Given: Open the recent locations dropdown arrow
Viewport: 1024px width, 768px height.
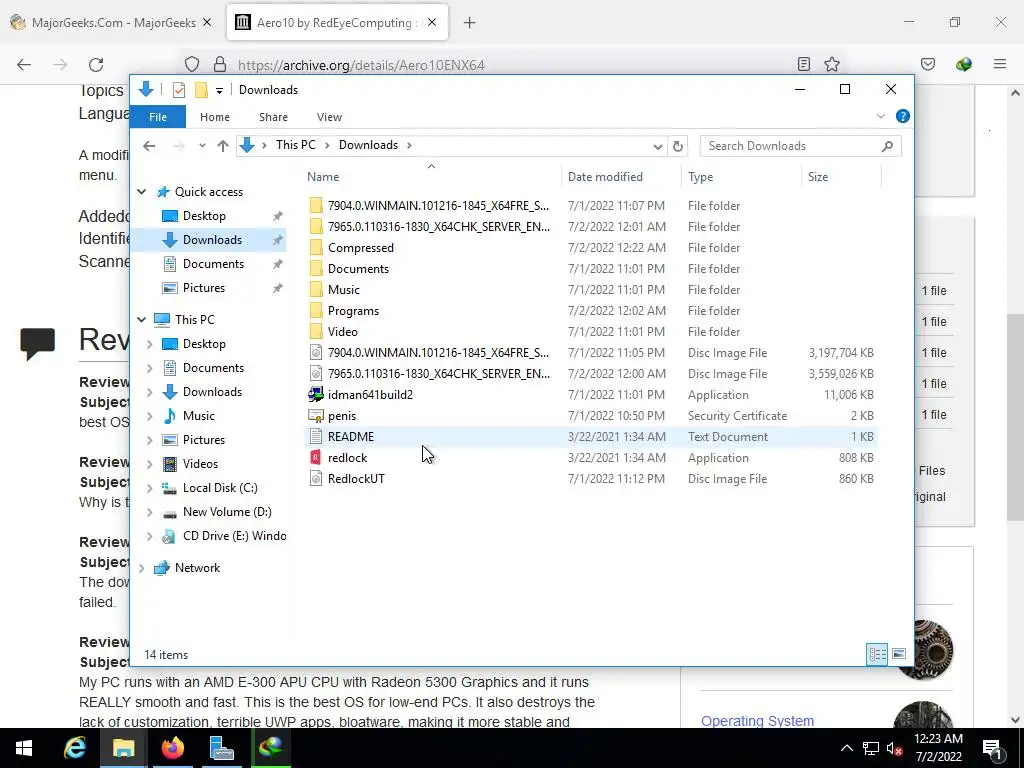Looking at the screenshot, I should pyautogui.click(x=202, y=146).
